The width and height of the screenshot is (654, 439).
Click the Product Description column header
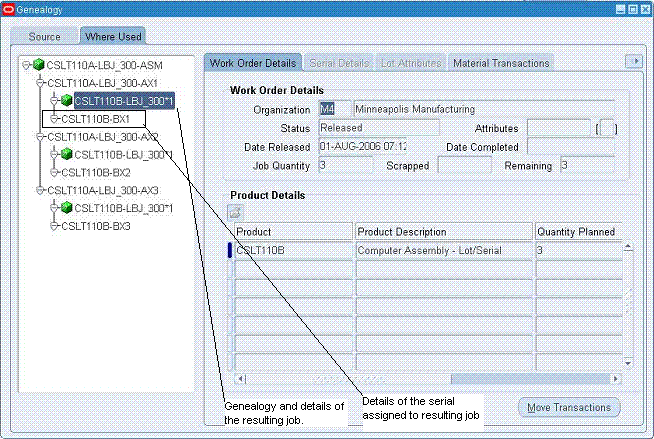click(444, 231)
